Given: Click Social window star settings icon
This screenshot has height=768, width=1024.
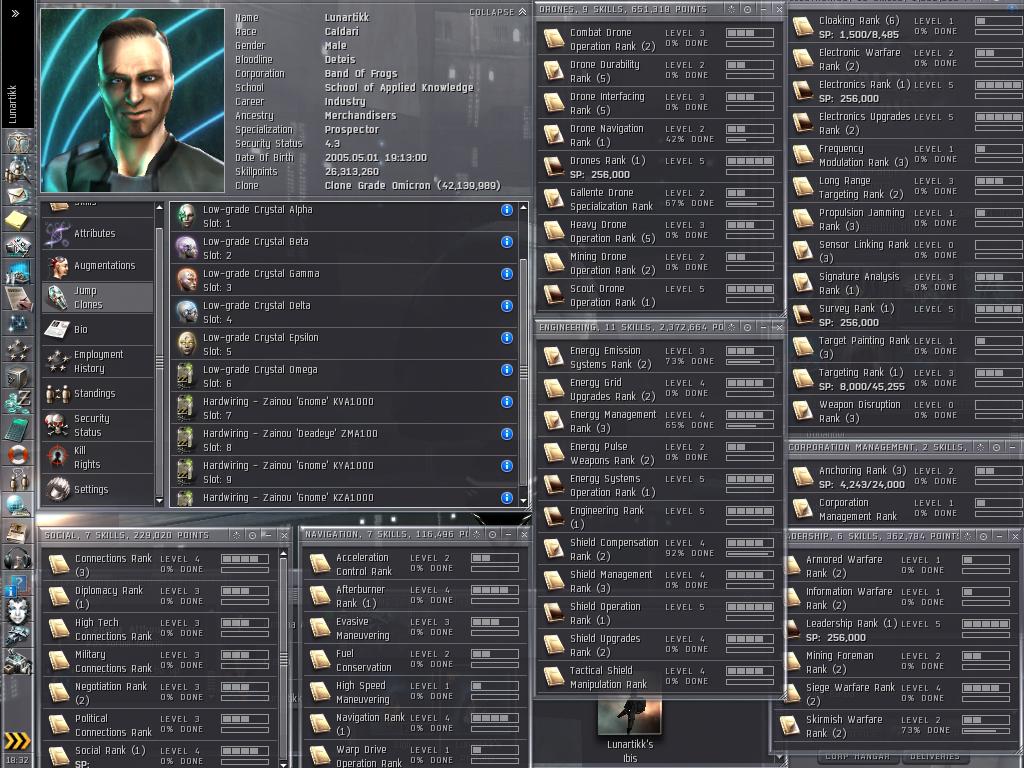Looking at the screenshot, I should tap(236, 535).
